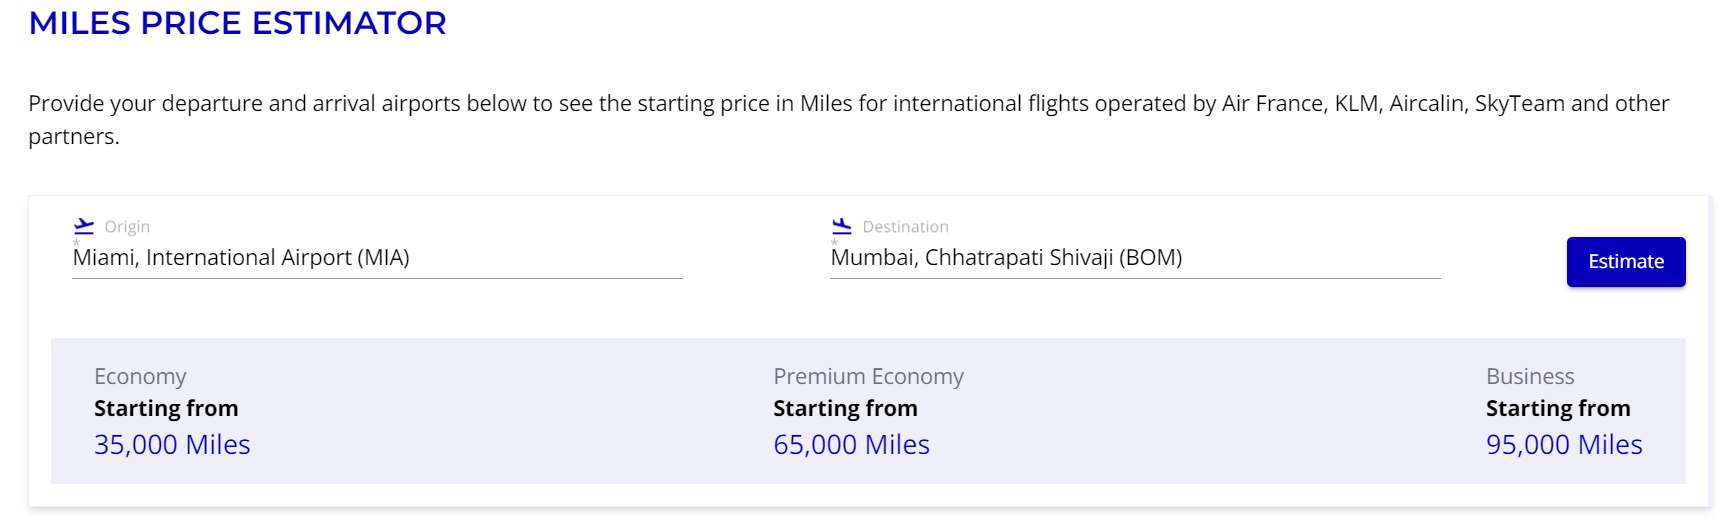Click the Premium Economy 'Starting from' text
The image size is (1735, 523).
coord(845,408)
